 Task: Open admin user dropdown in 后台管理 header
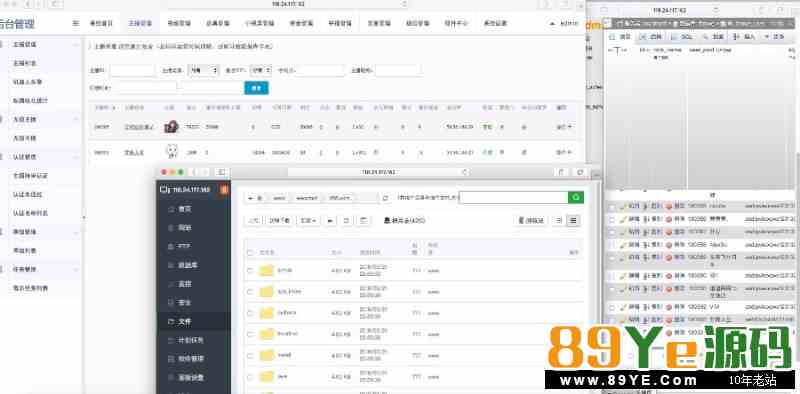pyautogui.click(x=564, y=23)
